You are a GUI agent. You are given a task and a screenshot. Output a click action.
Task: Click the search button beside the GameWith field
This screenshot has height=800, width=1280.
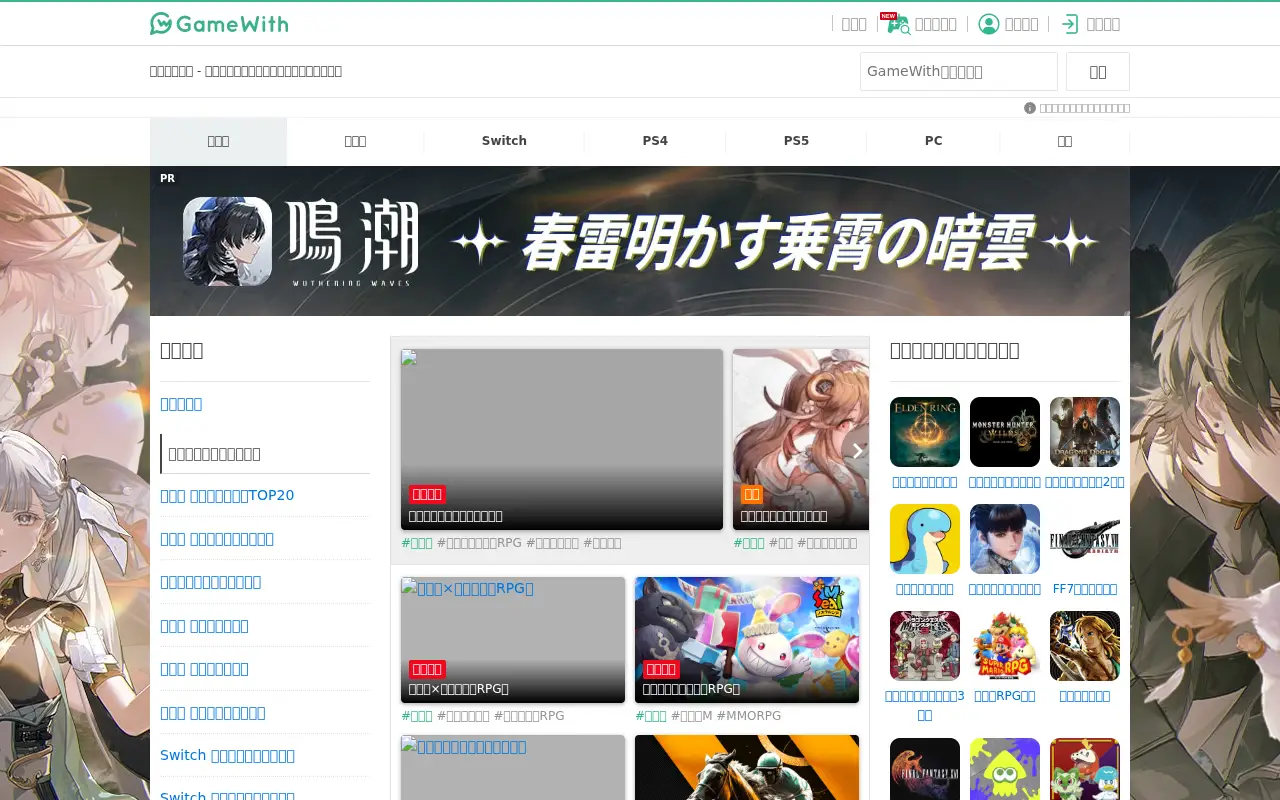coord(1098,72)
